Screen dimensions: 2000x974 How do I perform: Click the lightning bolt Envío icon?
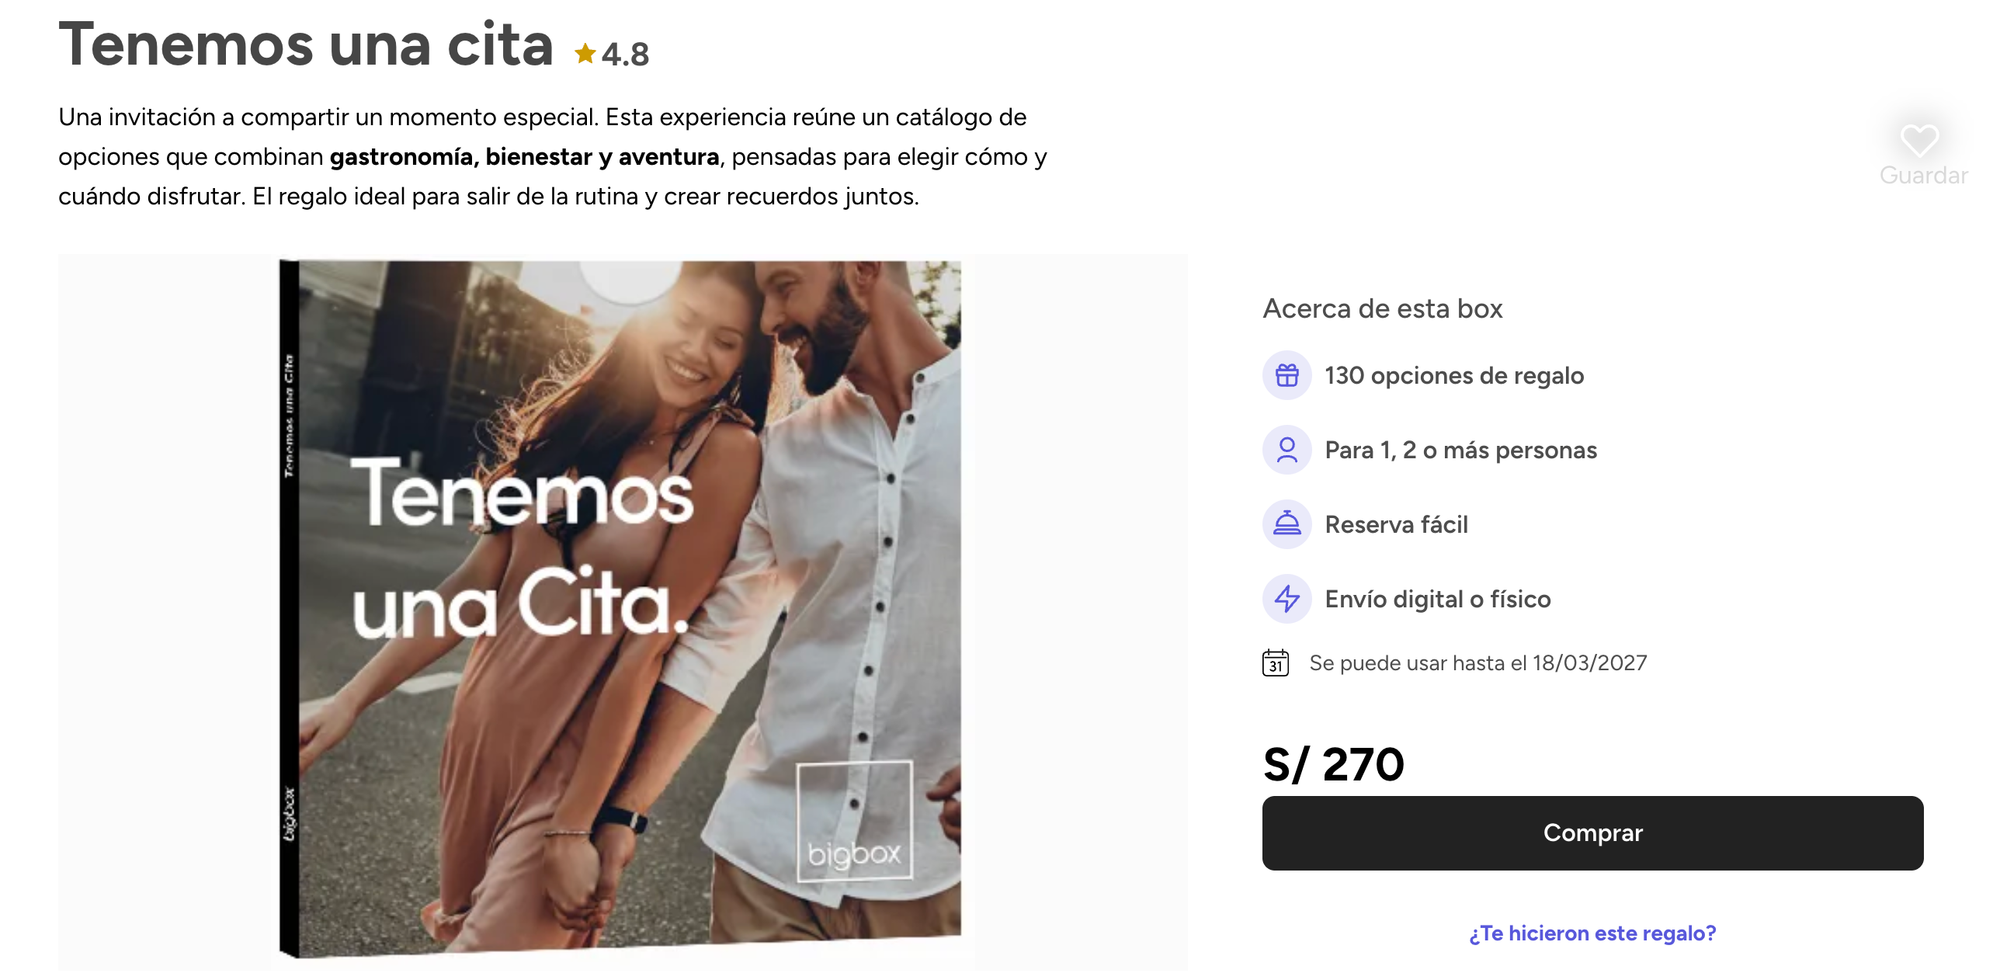tap(1287, 599)
